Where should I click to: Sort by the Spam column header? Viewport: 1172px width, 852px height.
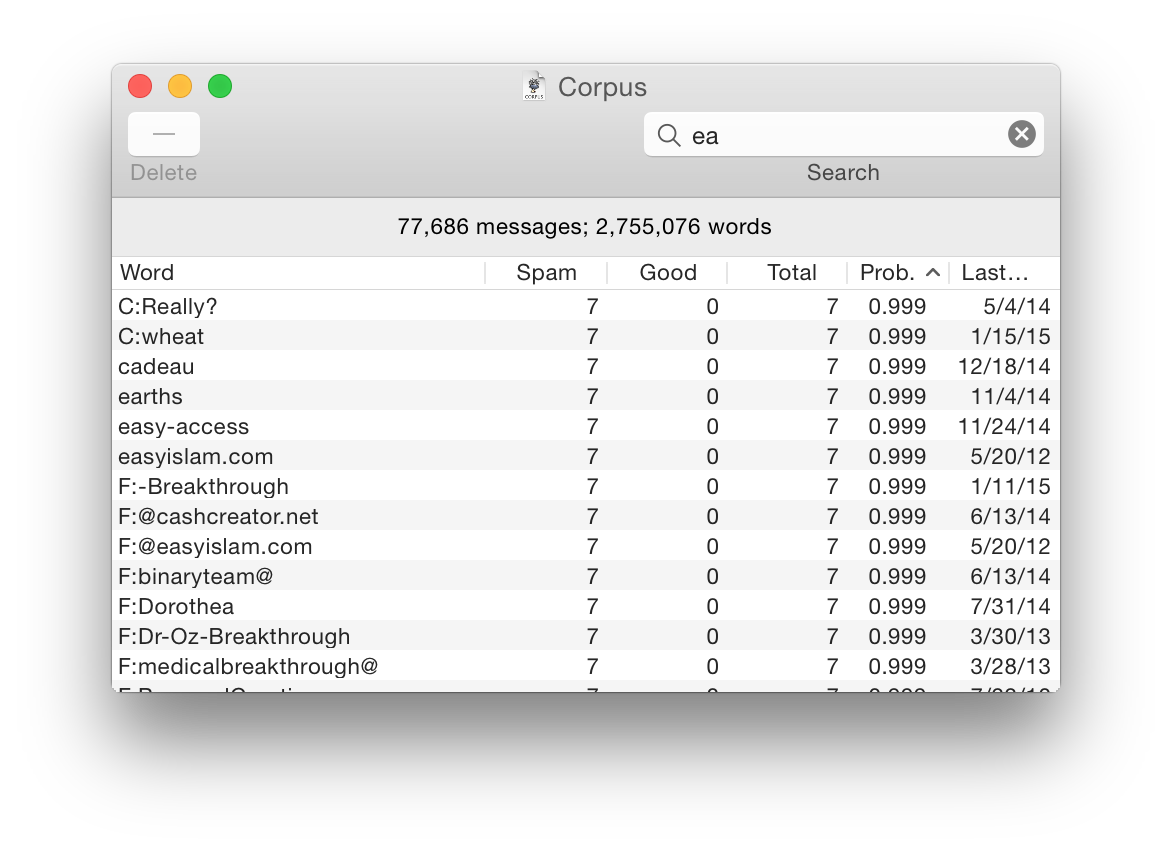click(546, 273)
